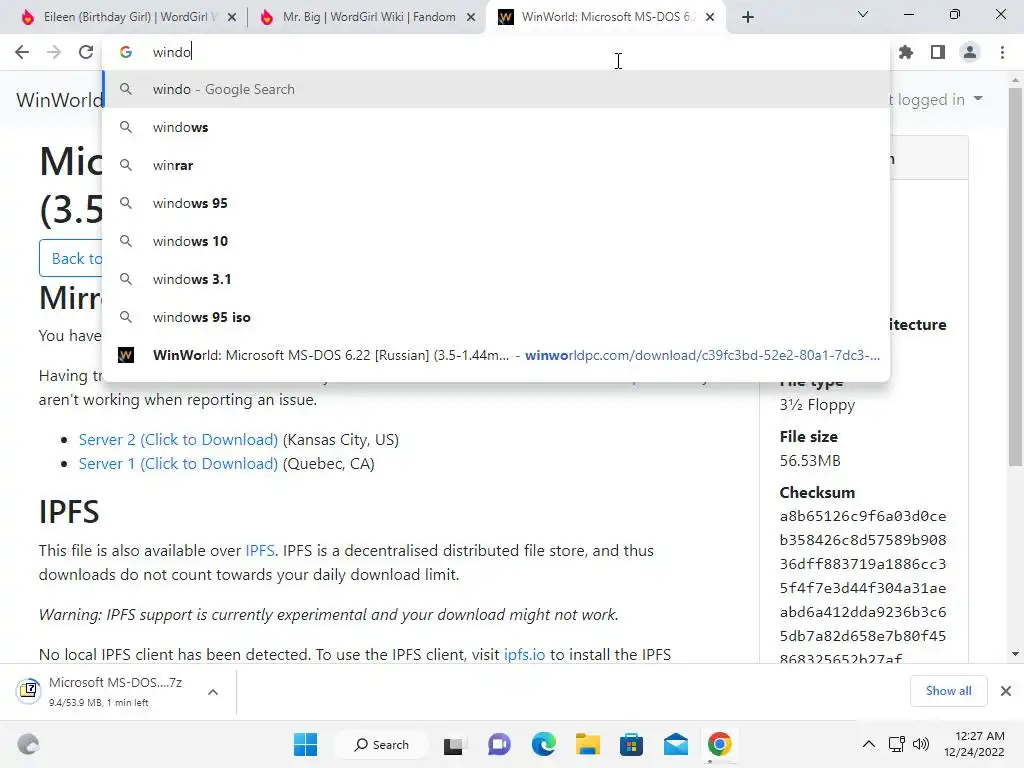The image size is (1024, 768).
Task: Click the 'File size' label in sidebar
Action: pos(808,436)
